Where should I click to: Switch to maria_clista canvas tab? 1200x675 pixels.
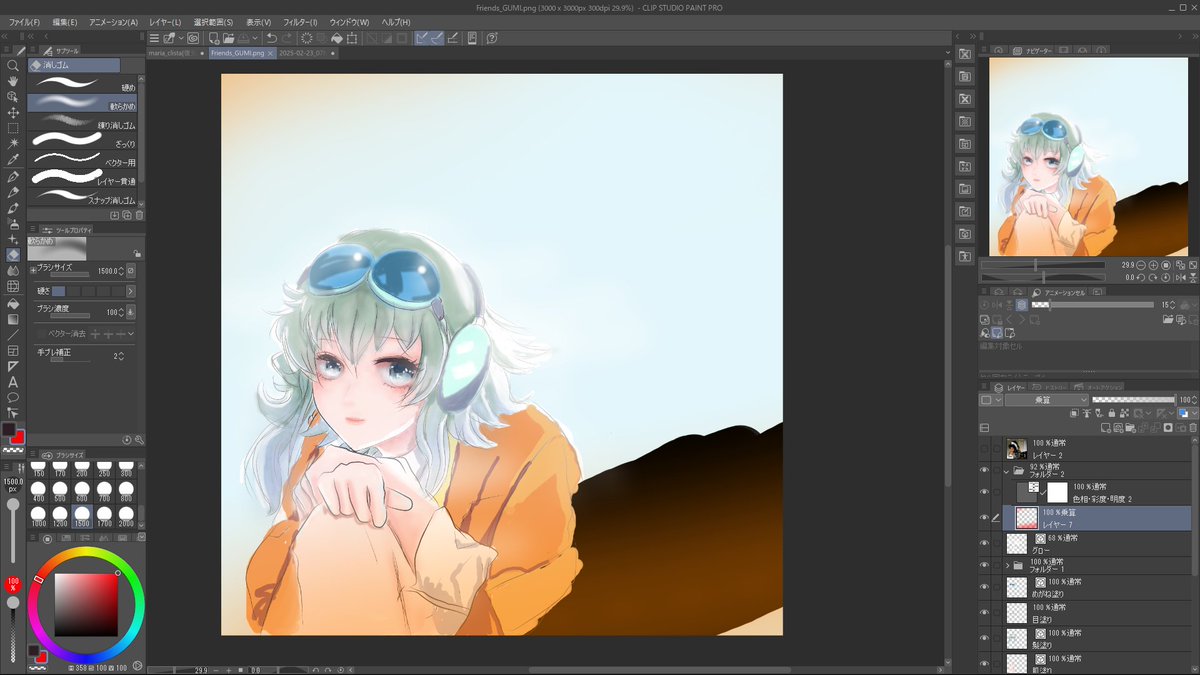[x=175, y=52]
